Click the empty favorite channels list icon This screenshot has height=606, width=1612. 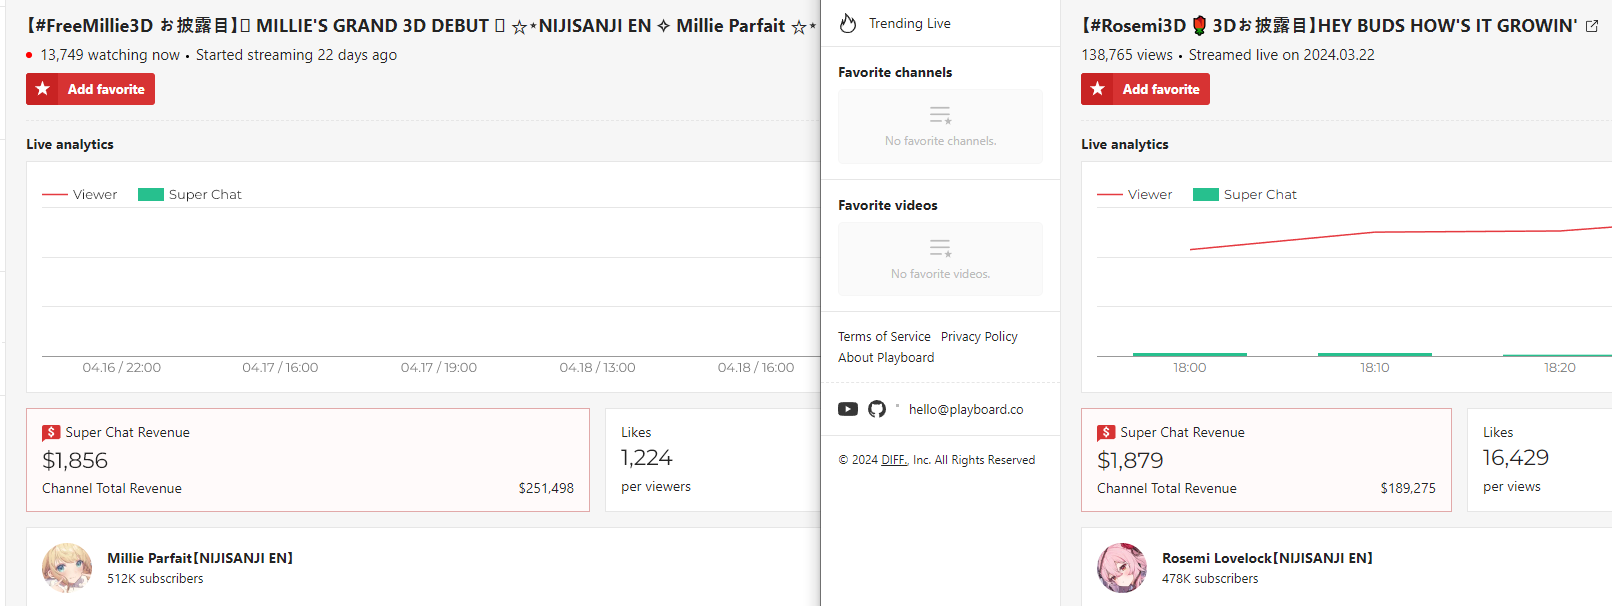(940, 115)
